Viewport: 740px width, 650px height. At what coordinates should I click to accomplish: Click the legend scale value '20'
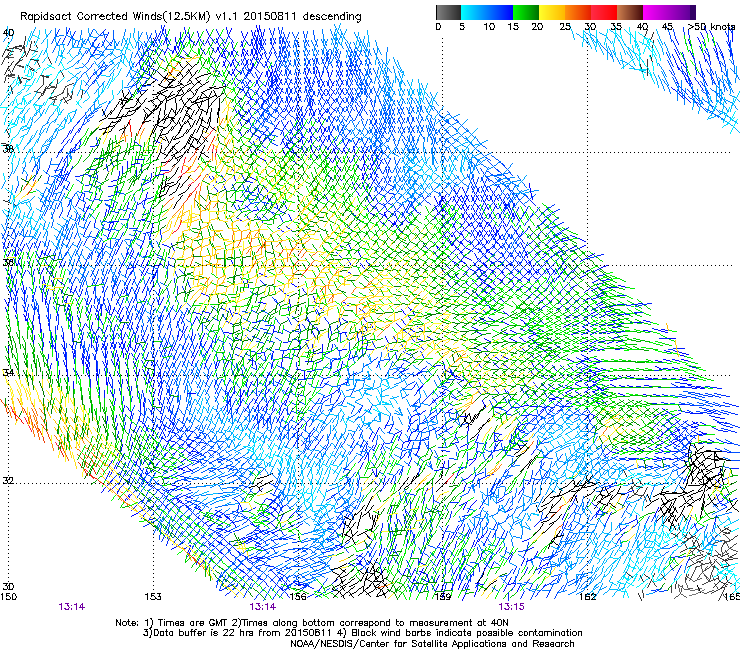tap(537, 27)
